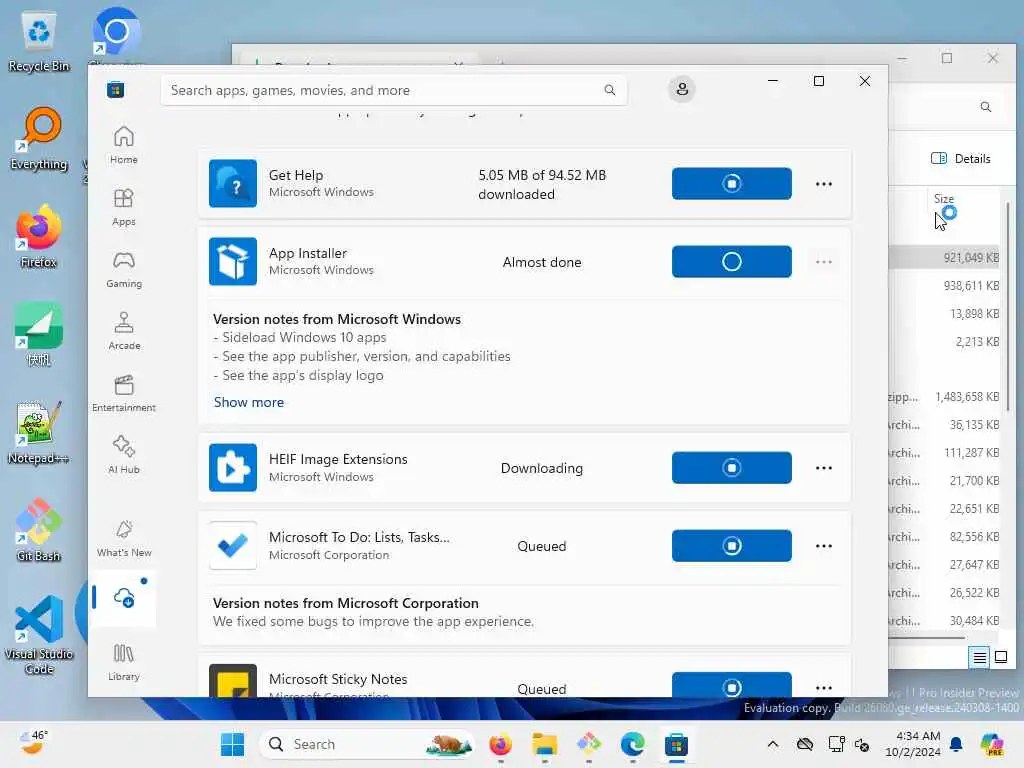Click the HEIF Image Extensions title
The width and height of the screenshot is (1024, 768).
tap(338, 459)
